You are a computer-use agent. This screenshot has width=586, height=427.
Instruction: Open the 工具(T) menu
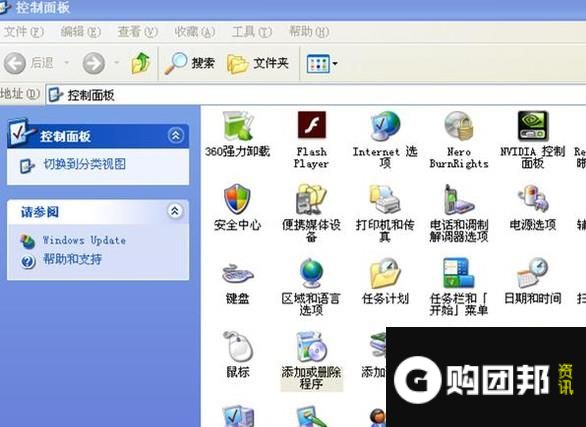point(252,32)
